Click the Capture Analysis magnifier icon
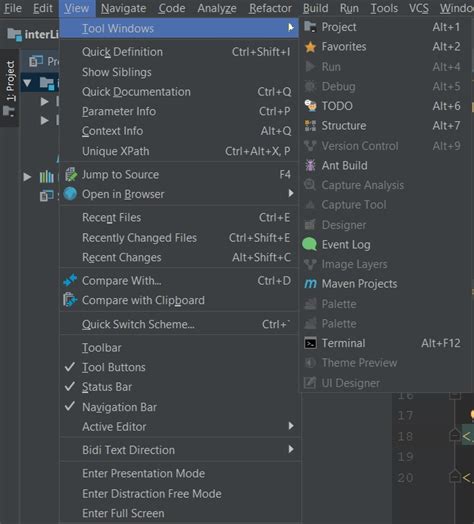The height and width of the screenshot is (524, 474). pos(310,185)
